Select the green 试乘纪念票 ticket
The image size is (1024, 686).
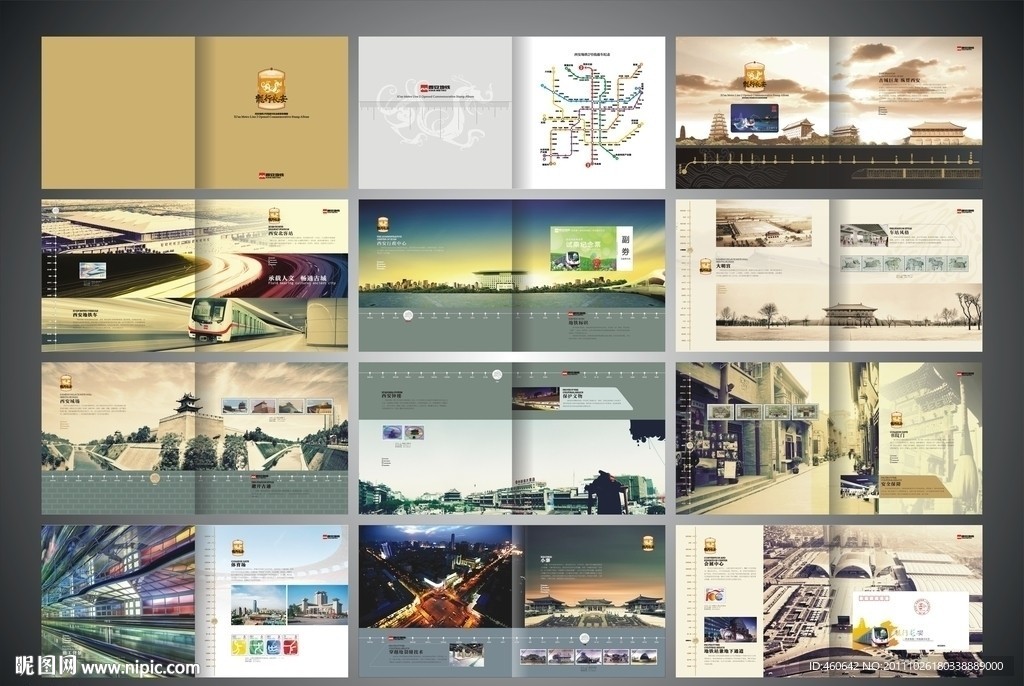click(x=583, y=249)
